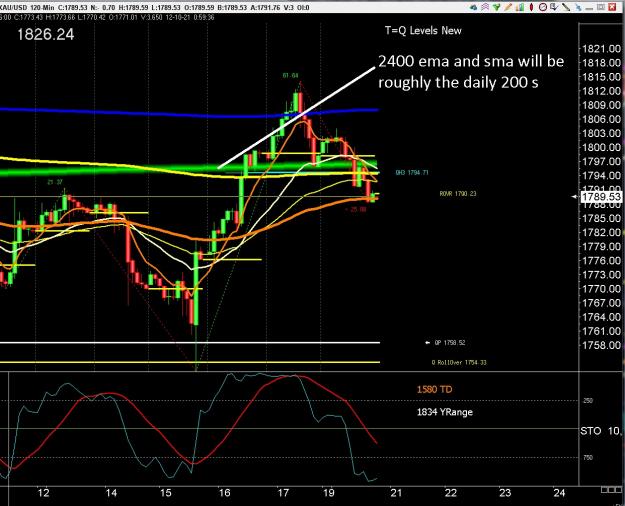This screenshot has width=625, height=506.
Task: Click date 16 on time axis
Action: 224,493
